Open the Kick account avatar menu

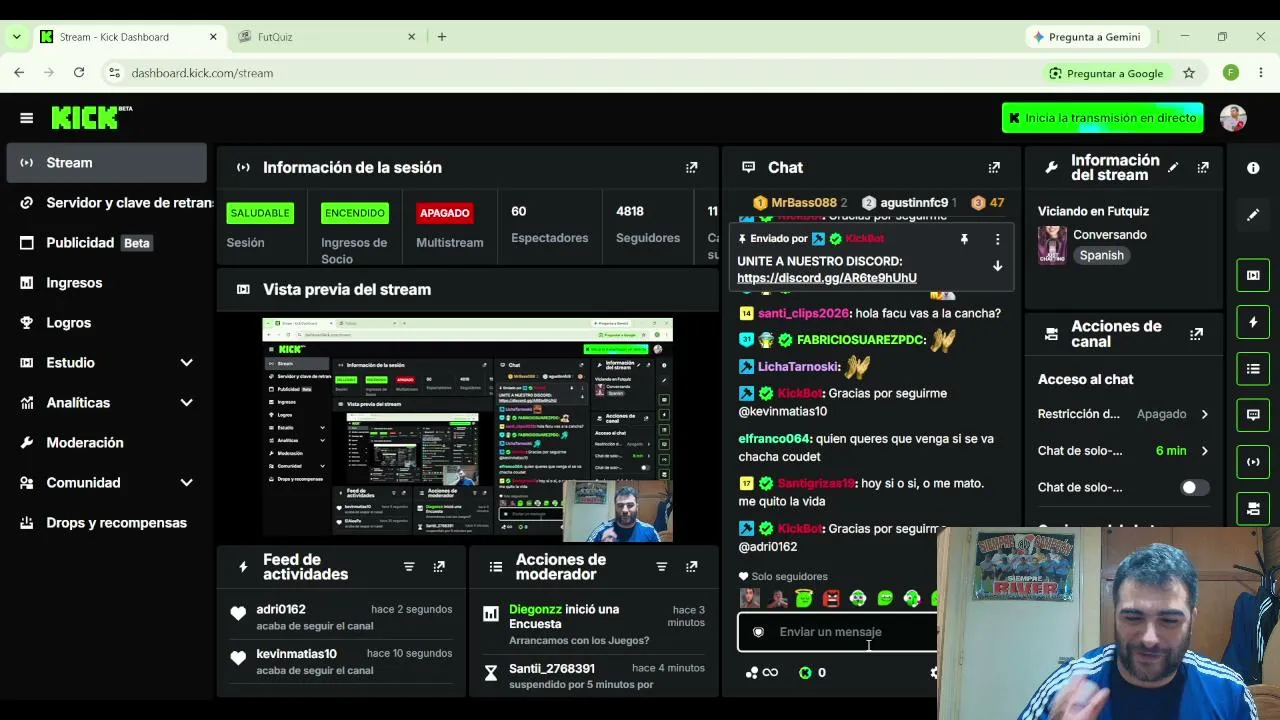point(1233,118)
